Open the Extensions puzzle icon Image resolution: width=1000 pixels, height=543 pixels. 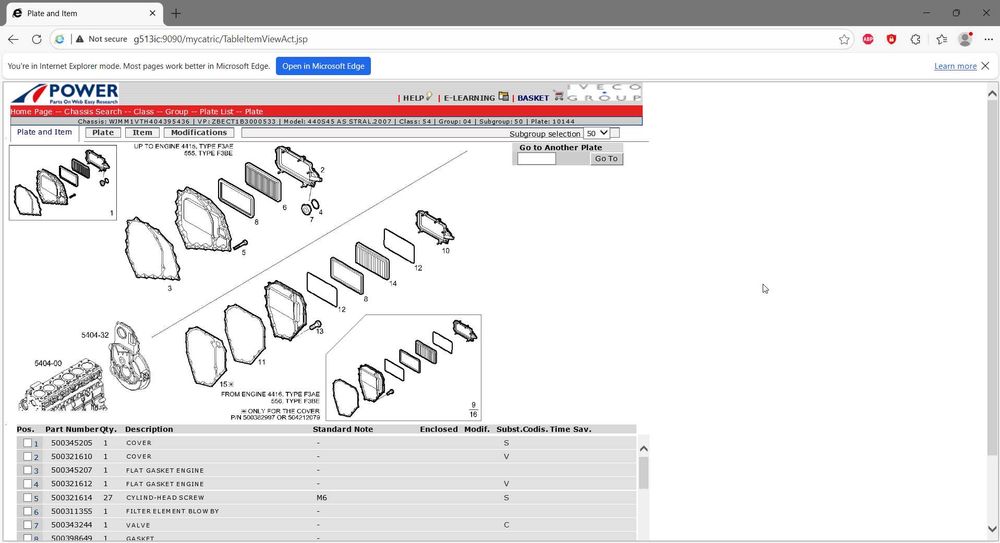916,40
